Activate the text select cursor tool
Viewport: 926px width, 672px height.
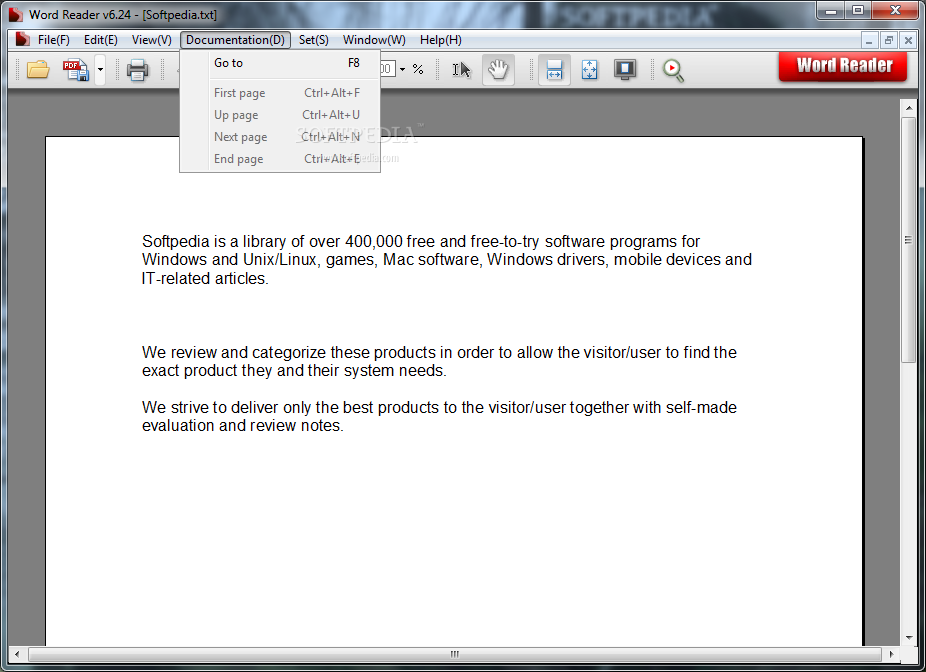tap(461, 70)
